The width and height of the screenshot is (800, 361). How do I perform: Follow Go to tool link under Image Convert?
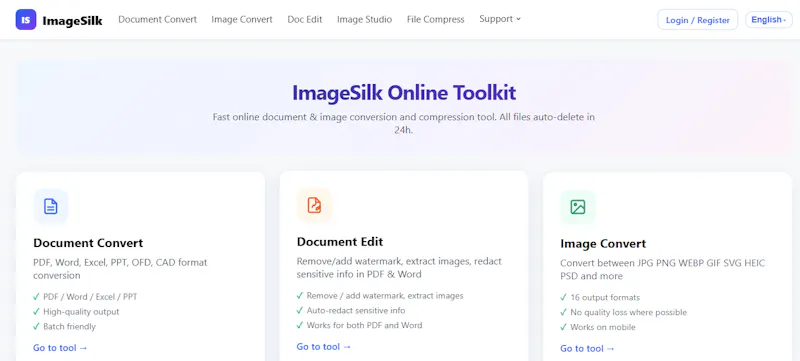click(x=587, y=348)
